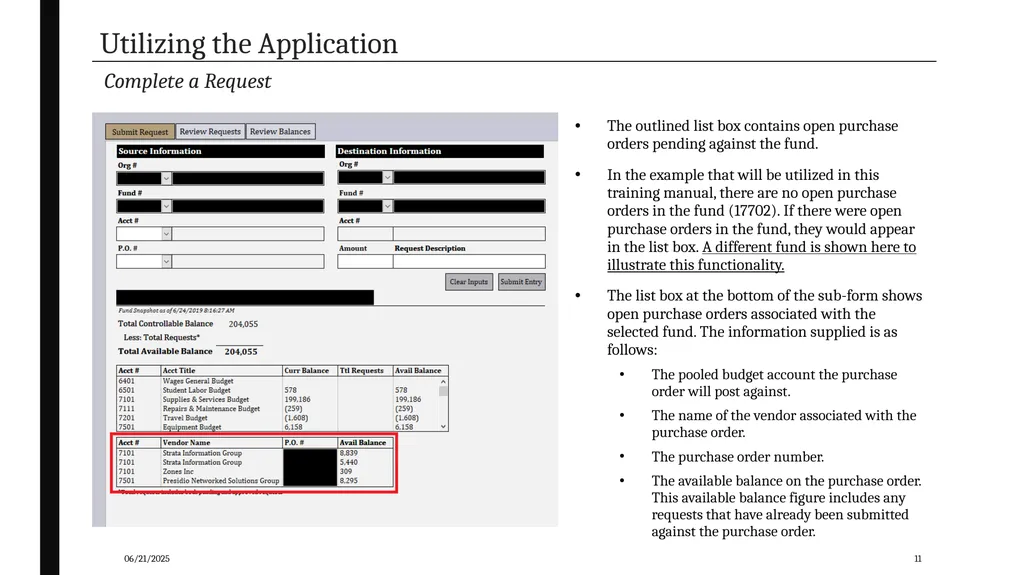
Task: Expand the Source Org # dropdown
Action: pyautogui.click(x=167, y=178)
